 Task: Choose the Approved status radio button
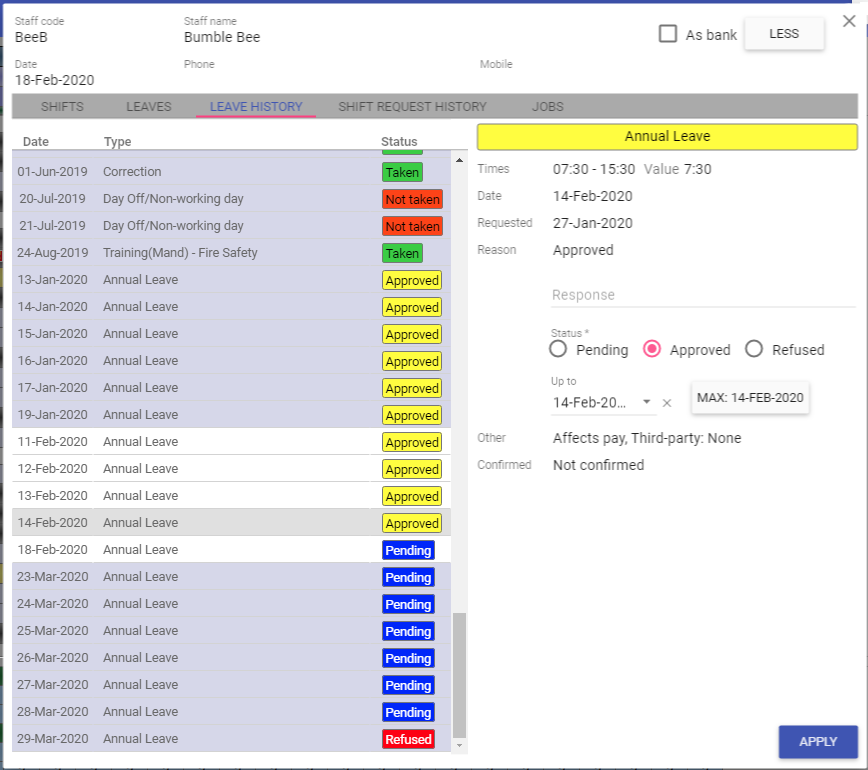(652, 349)
